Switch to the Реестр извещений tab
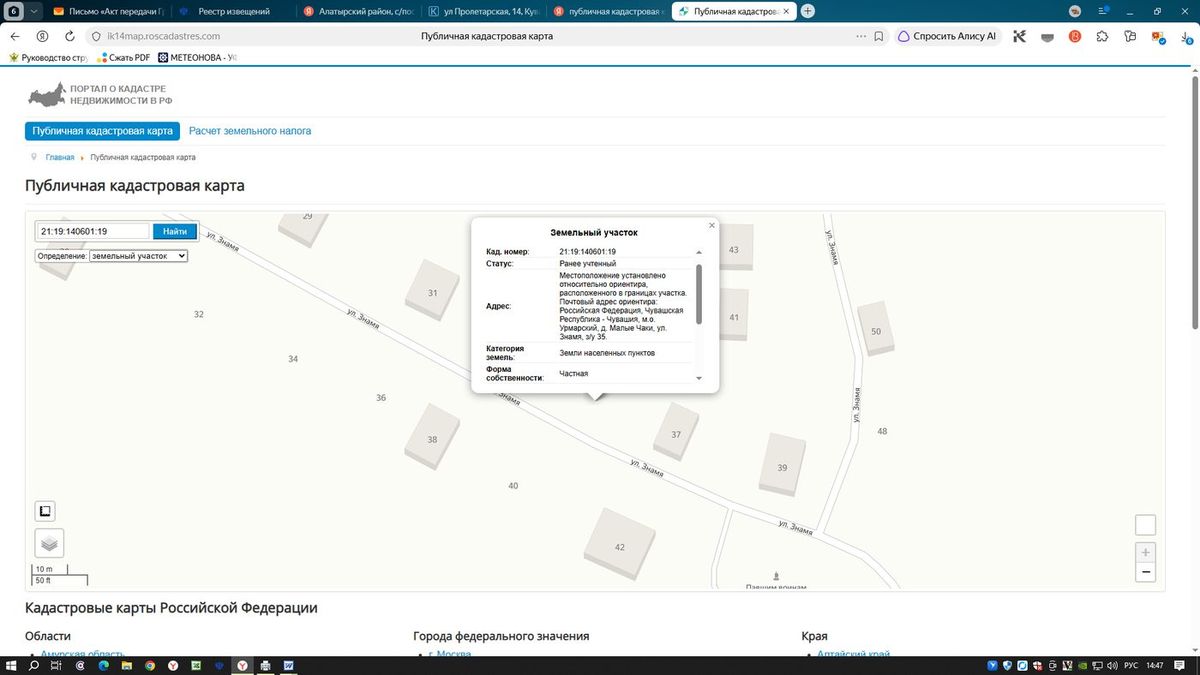Image resolution: width=1200 pixels, height=675 pixels. 234,11
